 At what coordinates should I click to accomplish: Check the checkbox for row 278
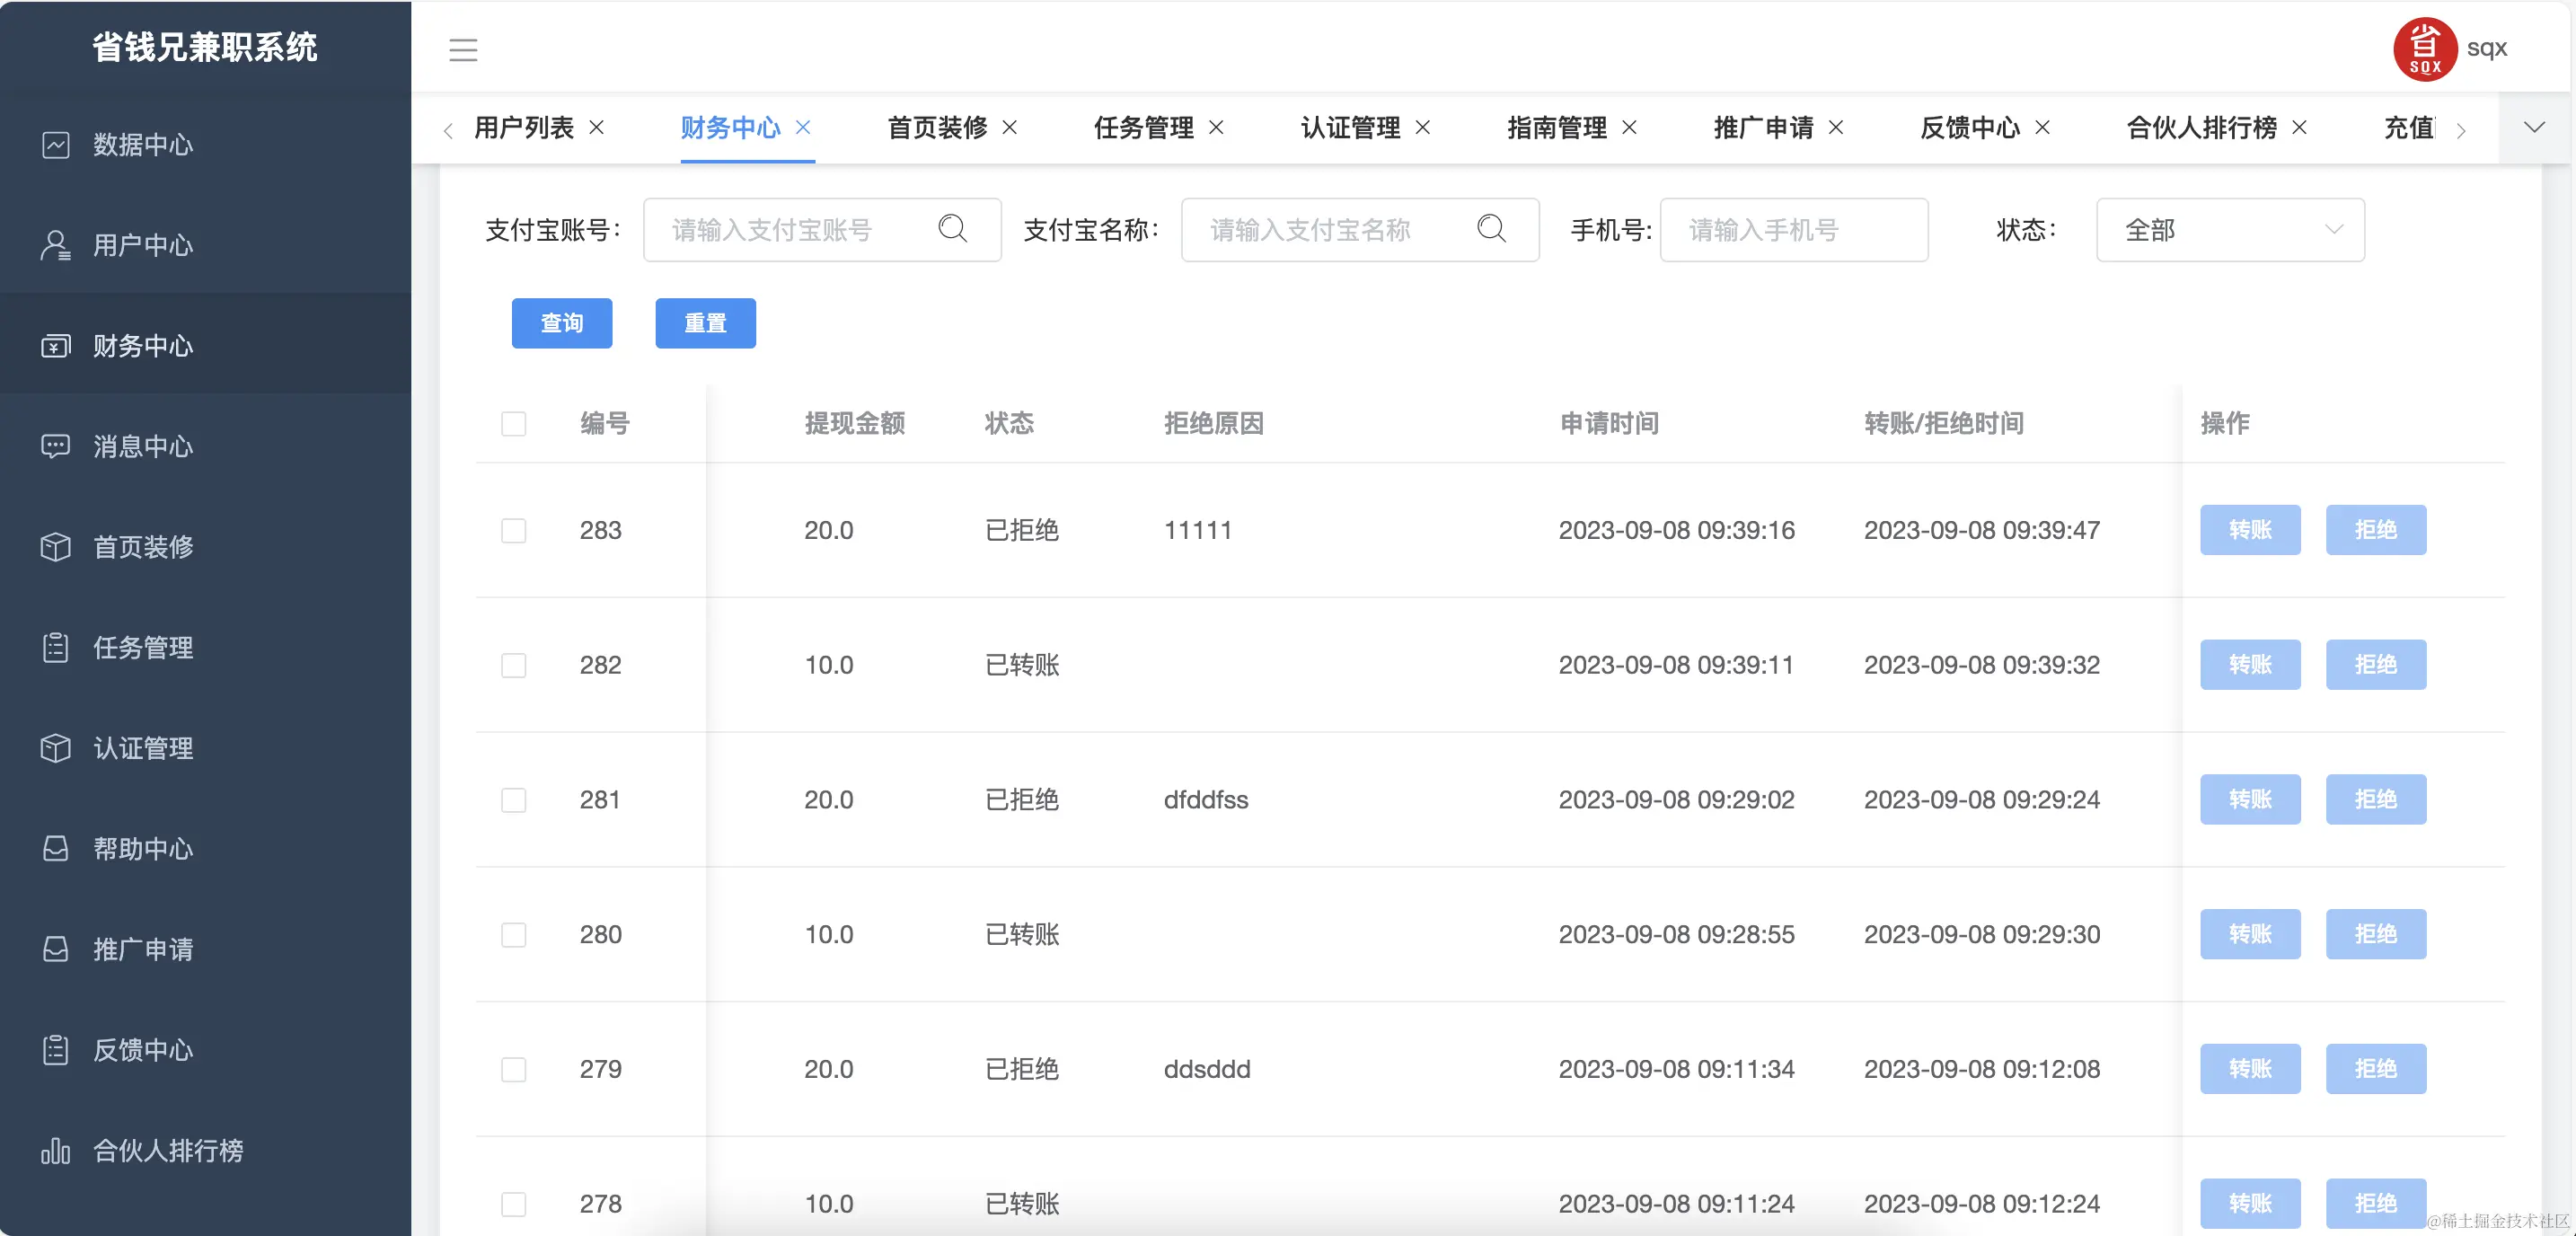514,1204
